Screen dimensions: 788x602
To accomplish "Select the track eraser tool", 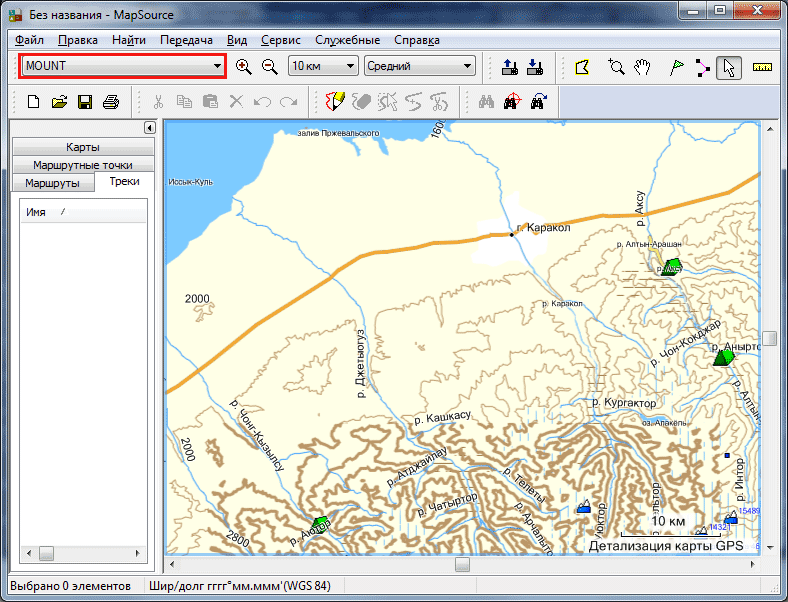I will click(361, 102).
